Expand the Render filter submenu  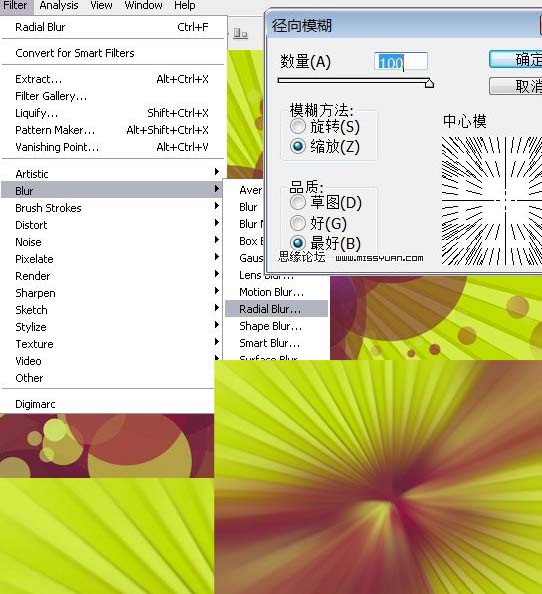(113, 276)
